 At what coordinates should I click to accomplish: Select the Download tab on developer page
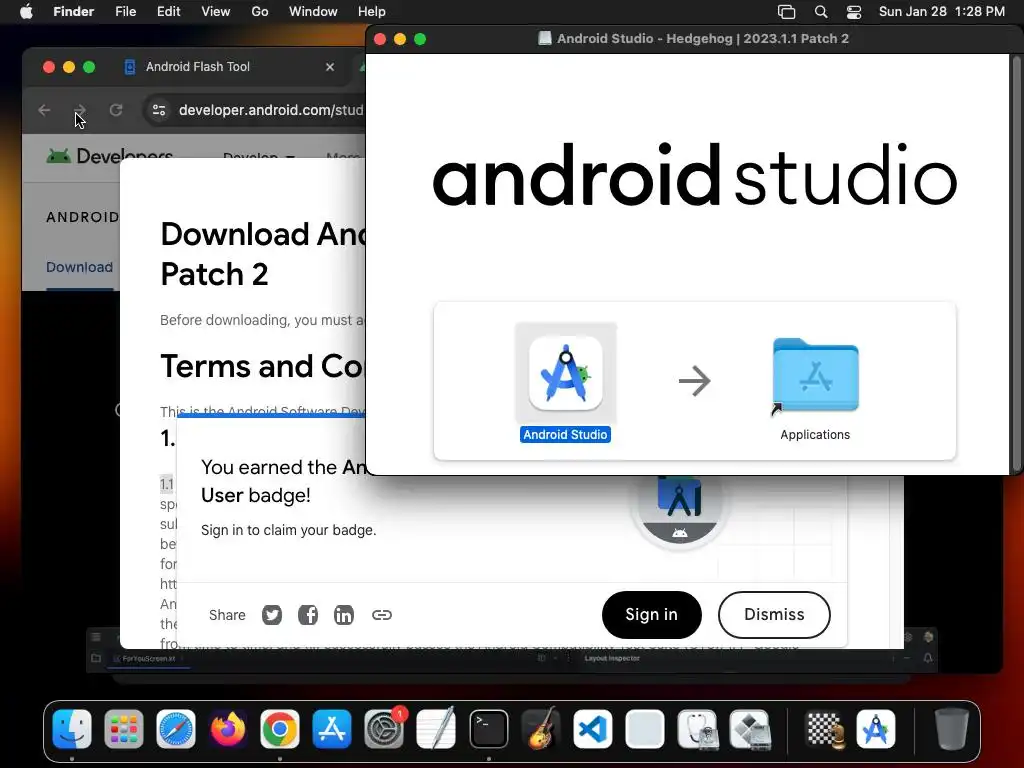[x=79, y=267]
